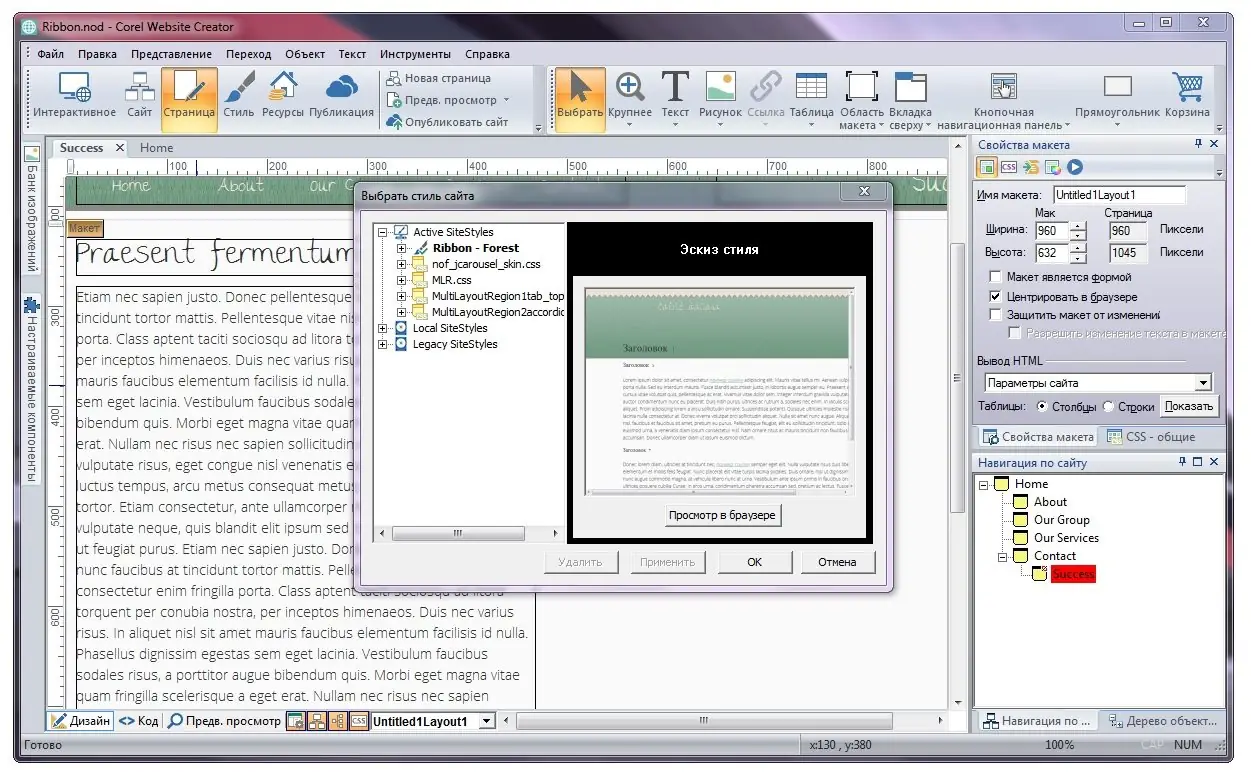
Task: Select the Текст tool
Action: (x=675, y=97)
